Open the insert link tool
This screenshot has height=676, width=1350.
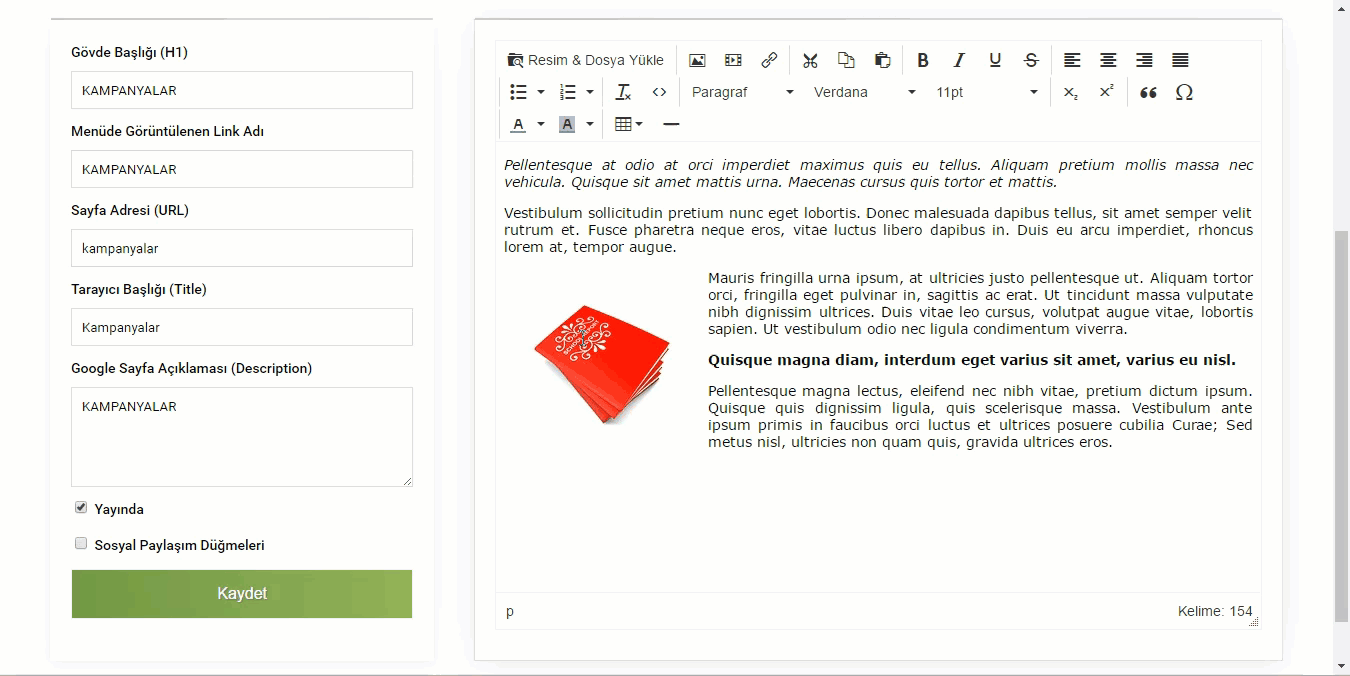769,60
